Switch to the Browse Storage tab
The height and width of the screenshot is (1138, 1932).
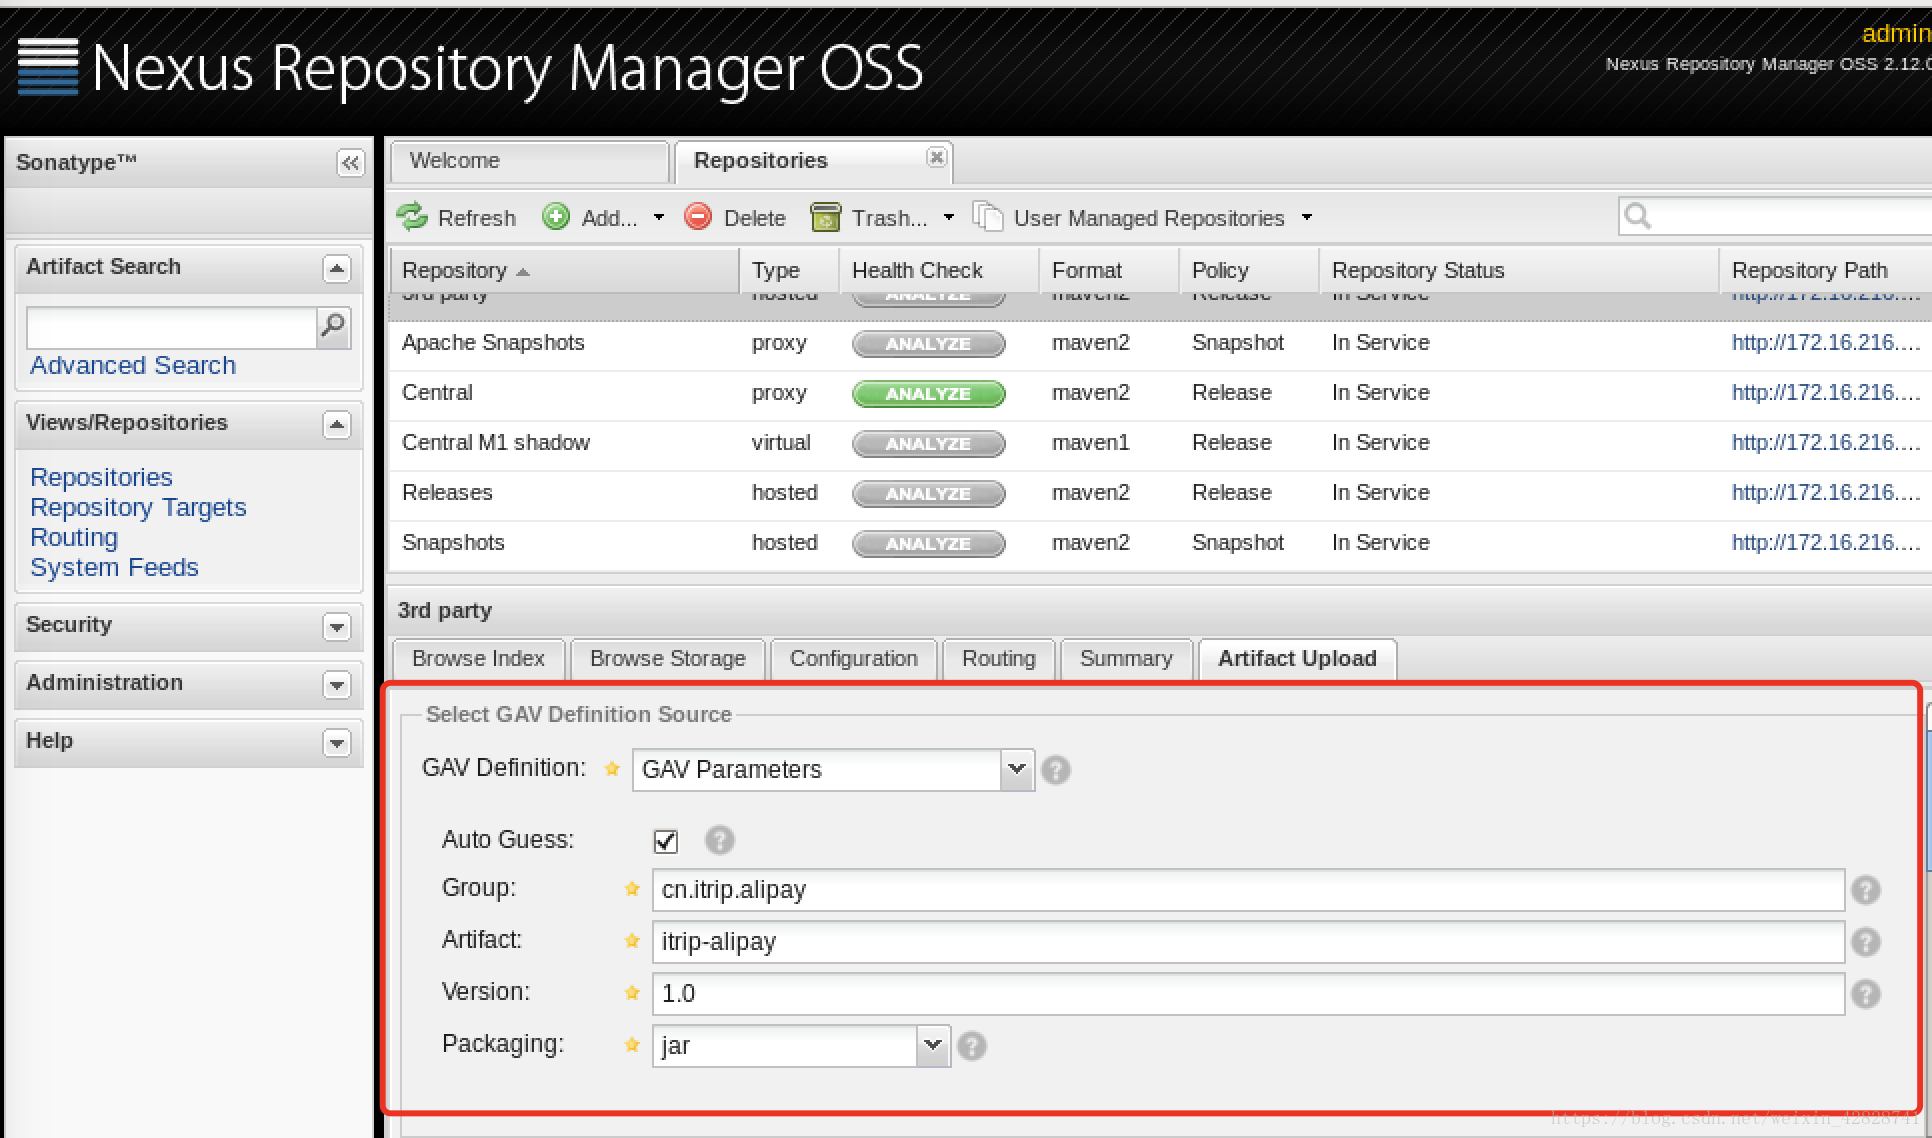[667, 659]
